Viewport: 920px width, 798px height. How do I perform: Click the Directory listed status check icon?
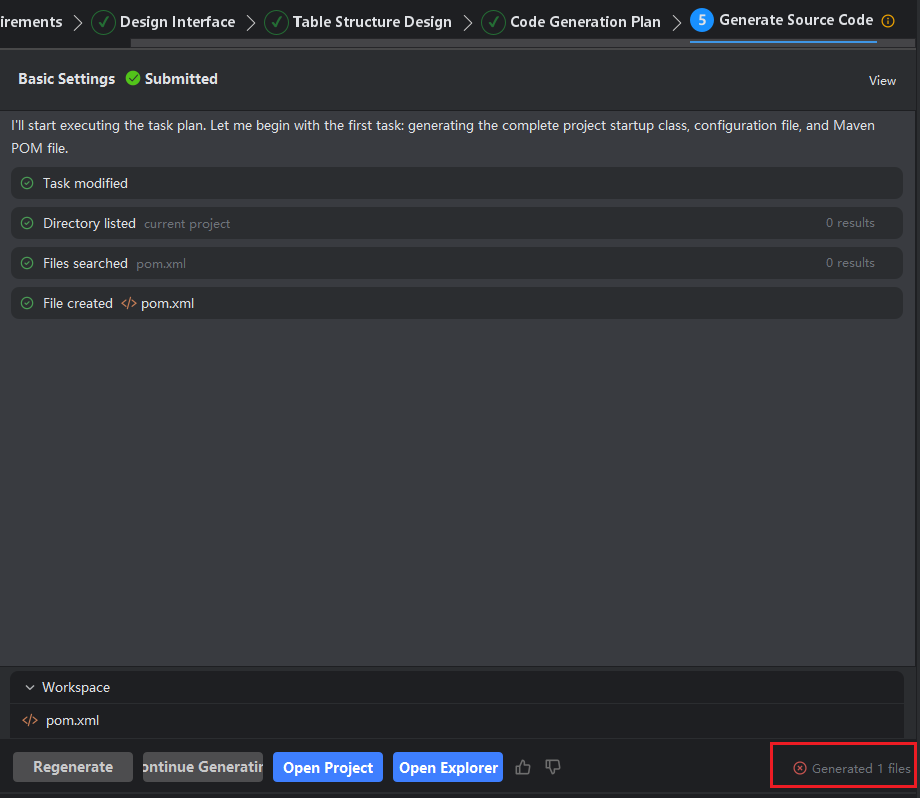27,223
